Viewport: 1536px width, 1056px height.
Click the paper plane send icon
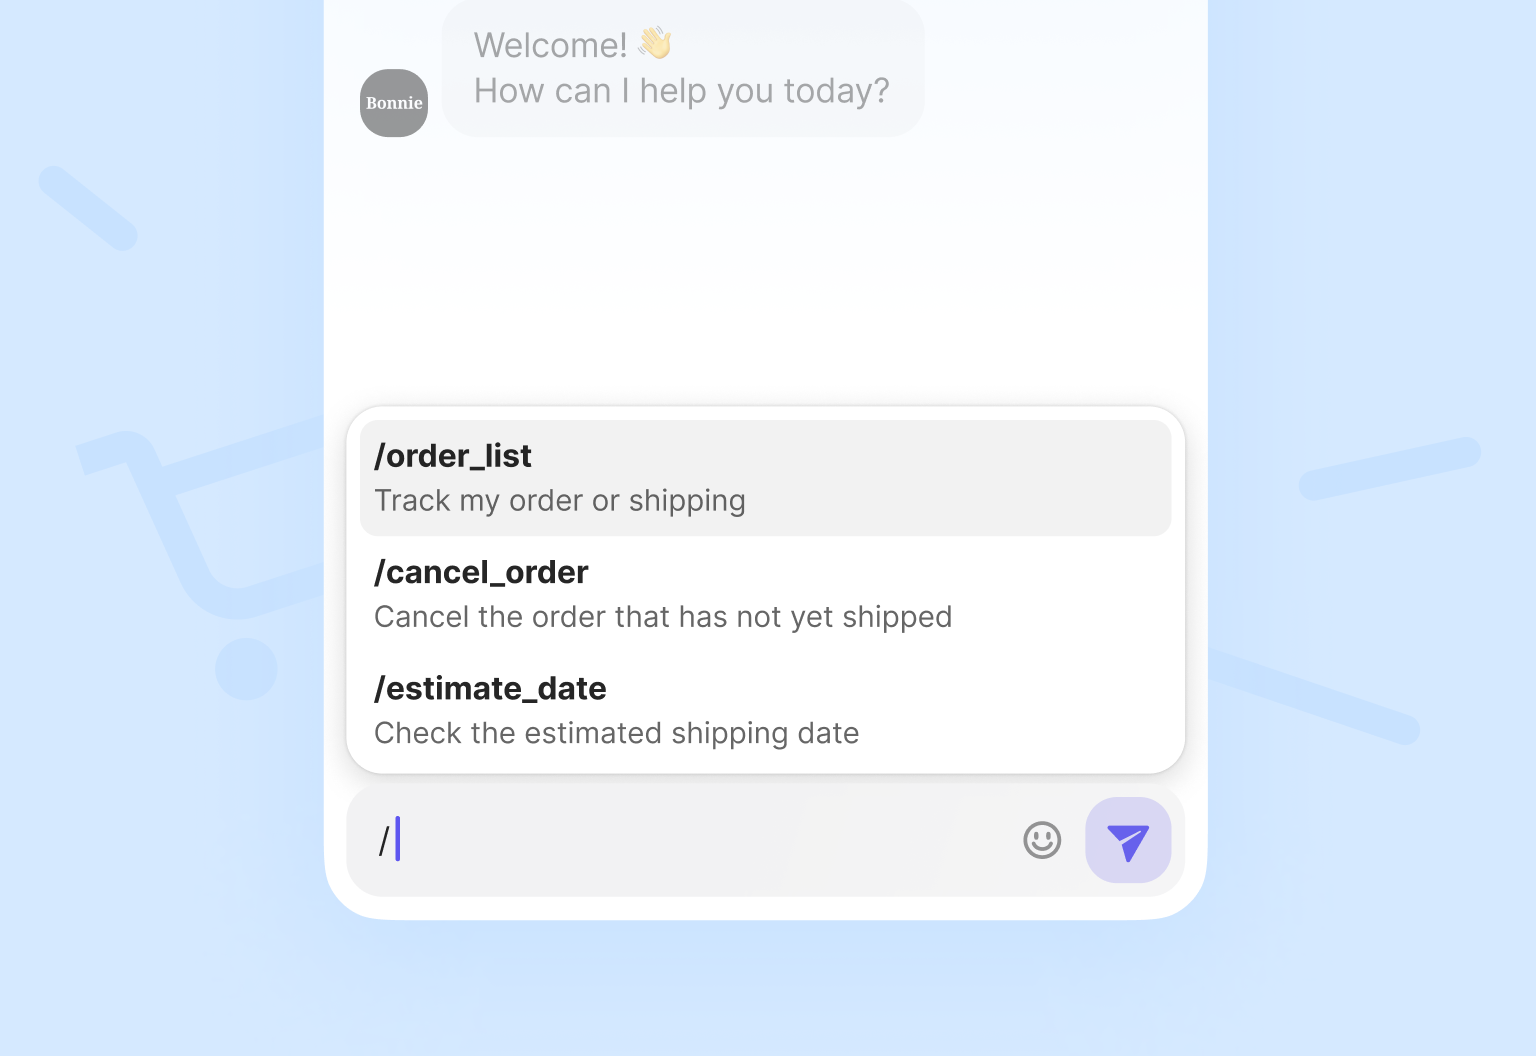(x=1128, y=841)
